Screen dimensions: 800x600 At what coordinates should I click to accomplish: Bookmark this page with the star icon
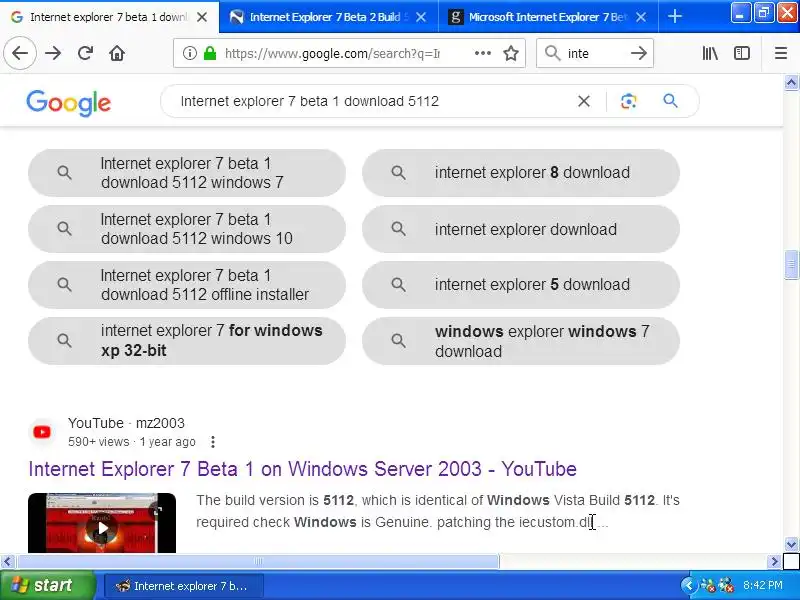[511, 53]
